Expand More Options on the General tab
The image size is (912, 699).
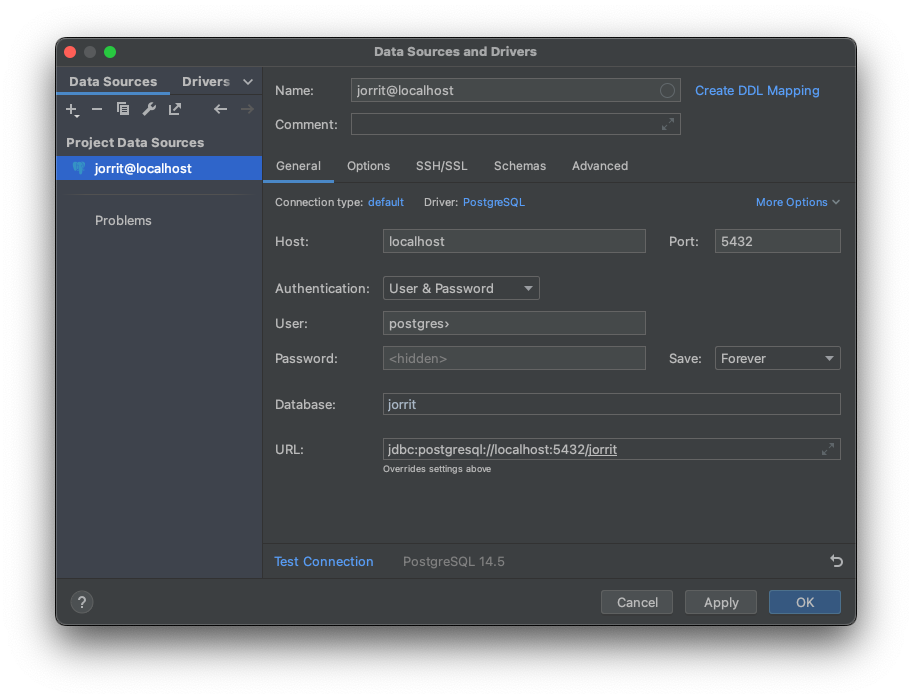point(797,202)
